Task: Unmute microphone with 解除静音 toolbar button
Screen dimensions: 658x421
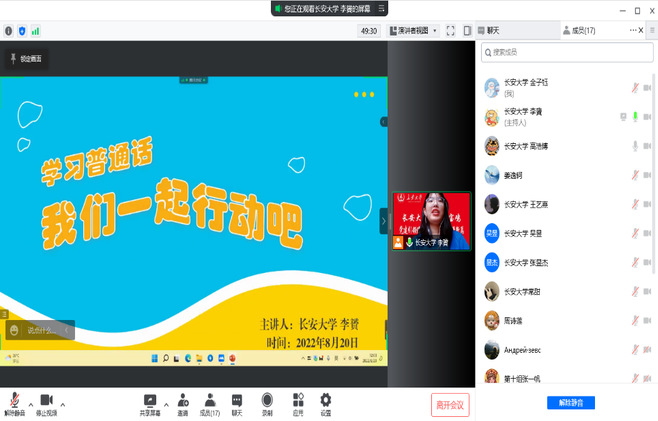Action: coord(14,403)
